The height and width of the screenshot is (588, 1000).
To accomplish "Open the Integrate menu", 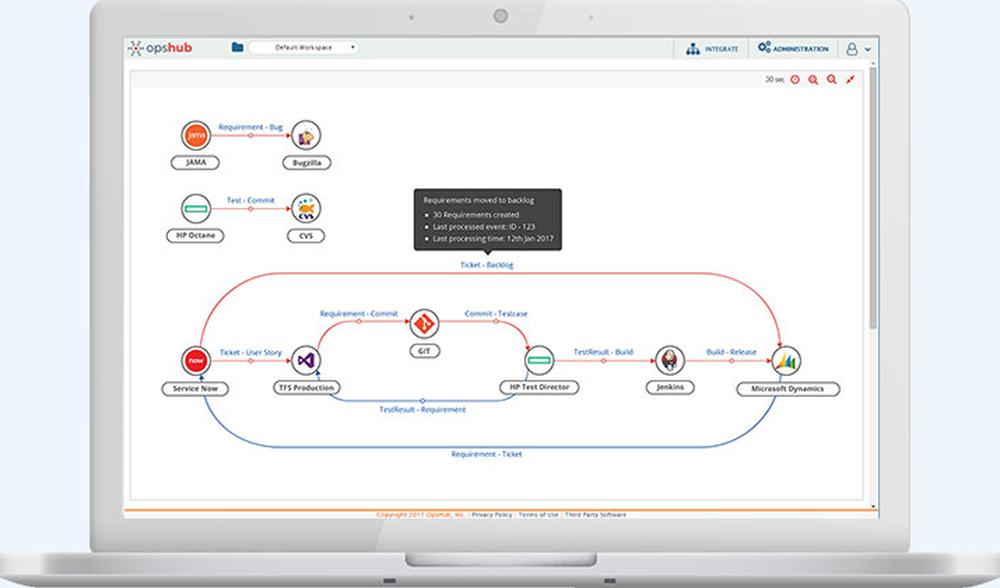I will point(712,48).
